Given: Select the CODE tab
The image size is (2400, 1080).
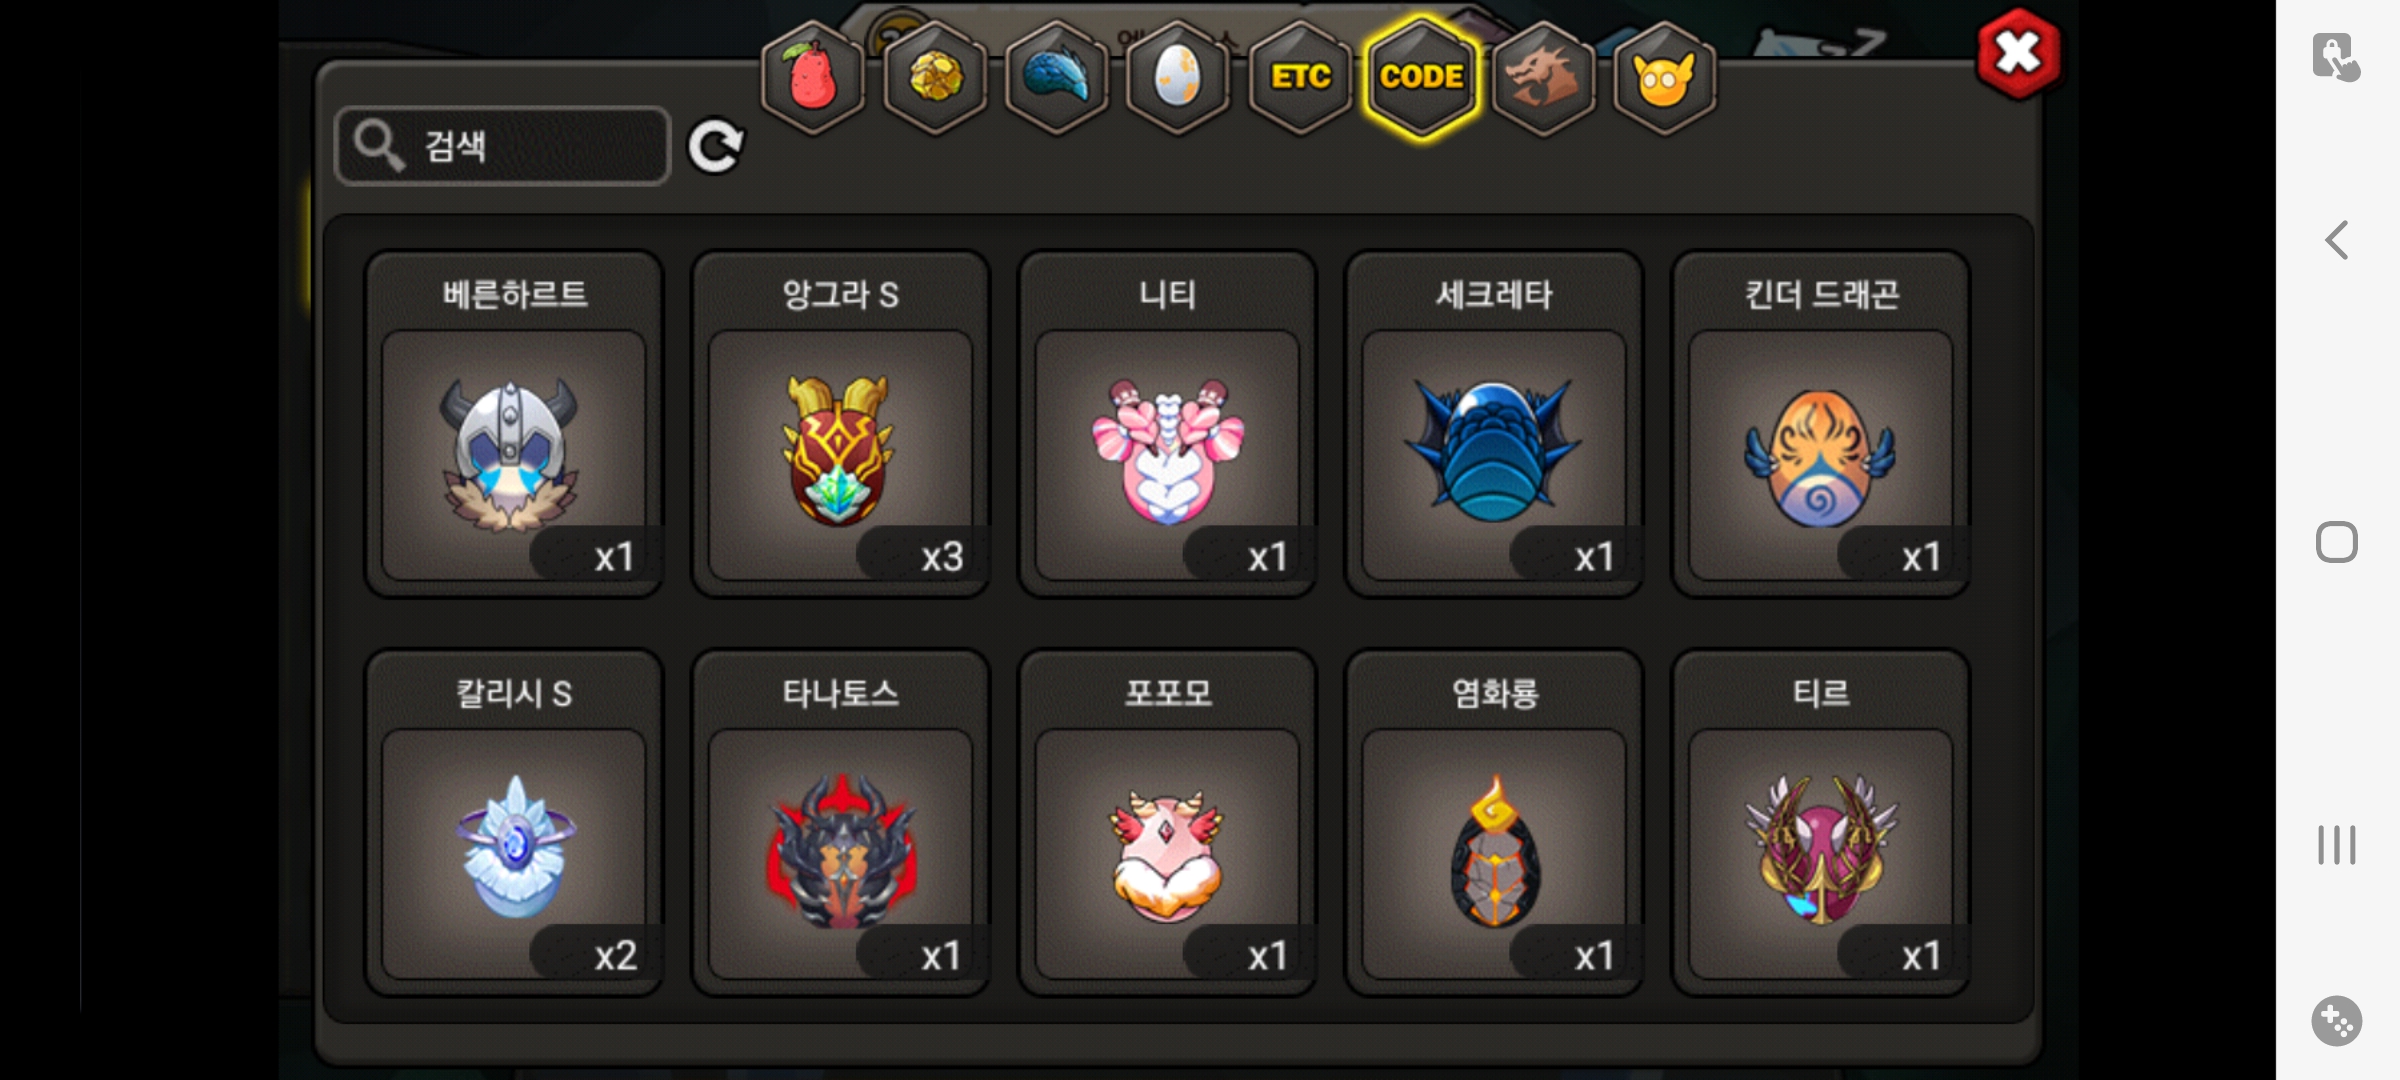Looking at the screenshot, I should tap(1421, 77).
